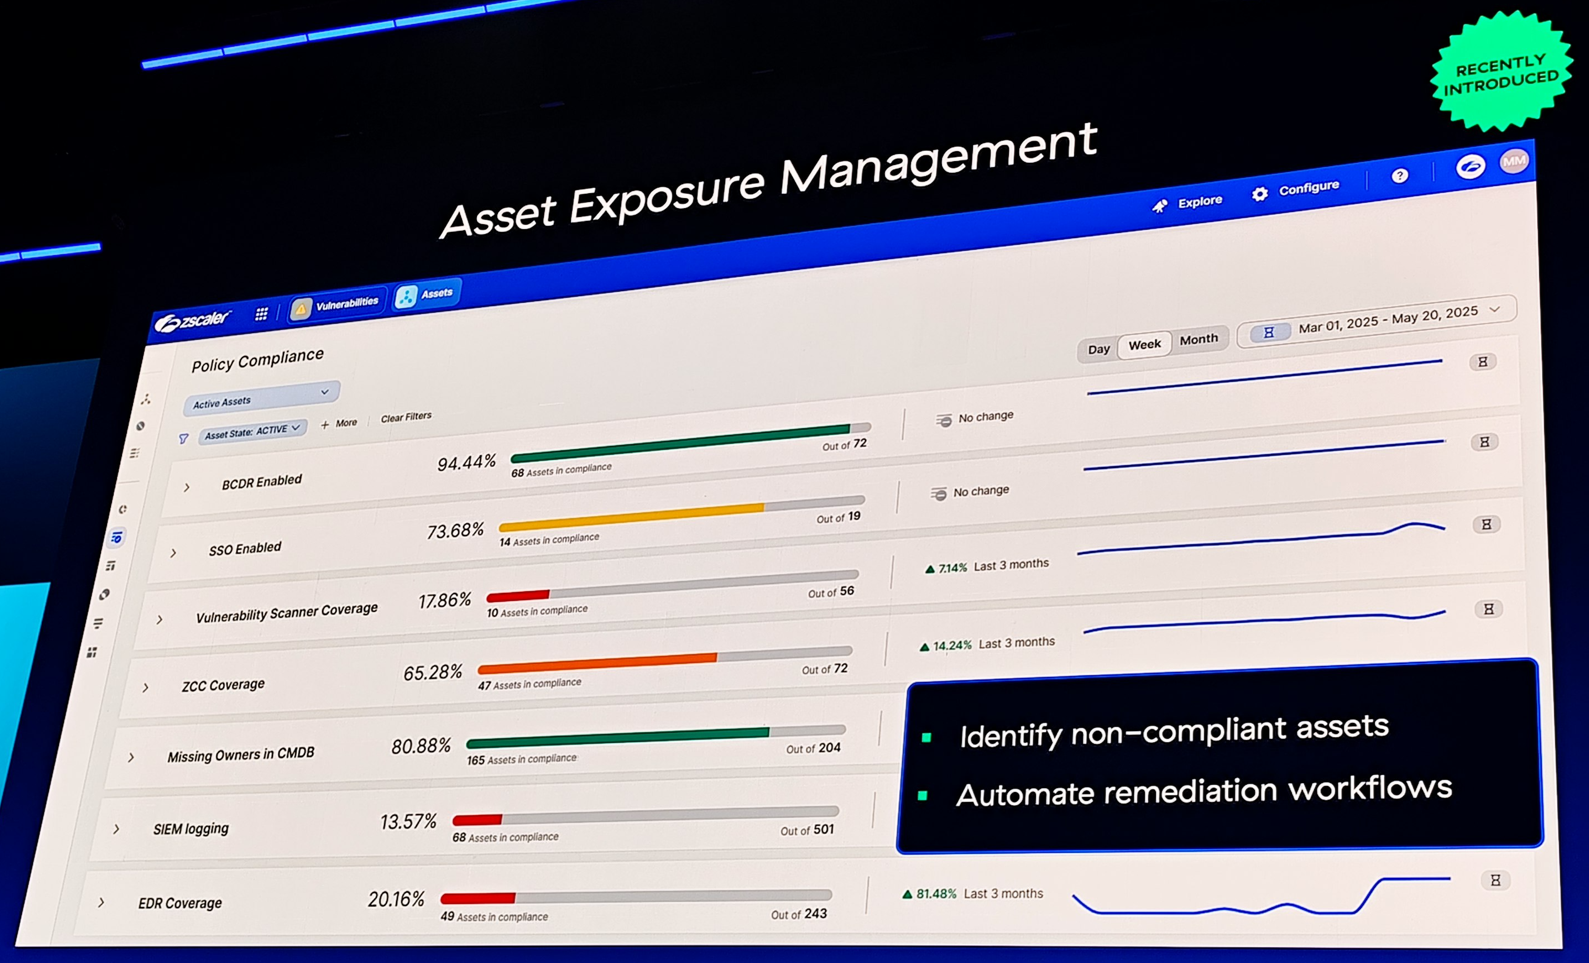Click the hourglass icon on BCDR Enabled row
This screenshot has width=1589, height=963.
coord(1483,362)
